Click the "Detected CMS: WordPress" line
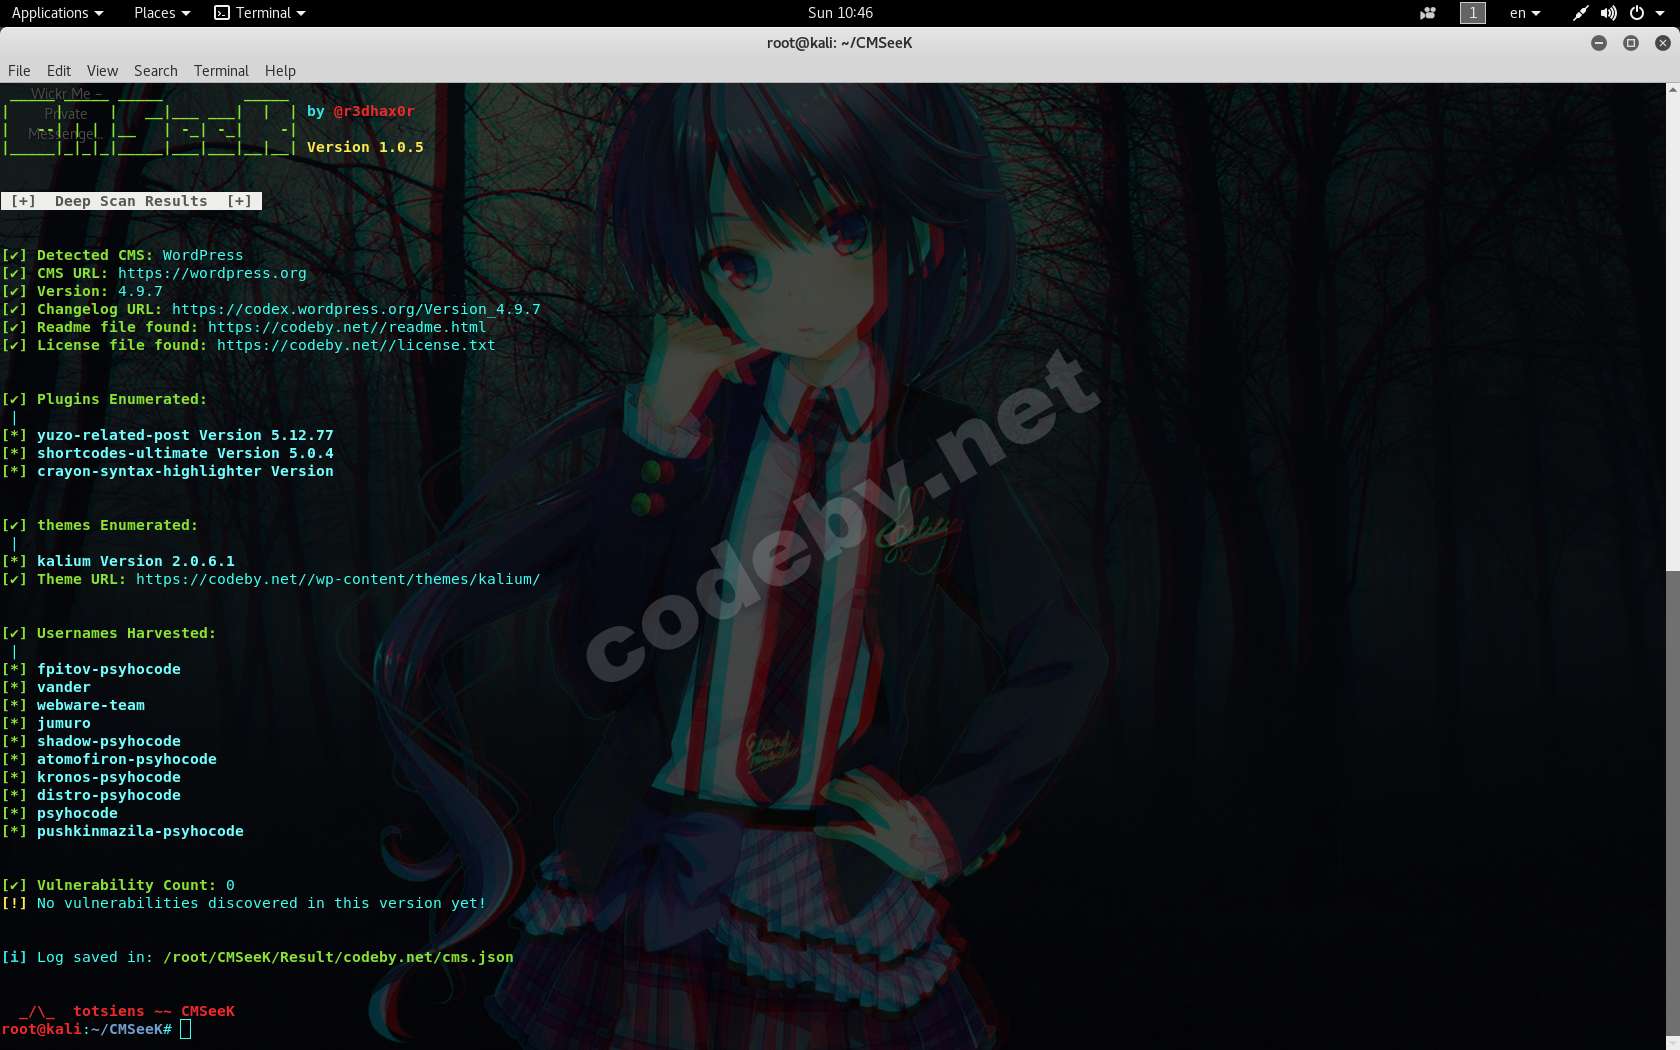 [x=122, y=255]
